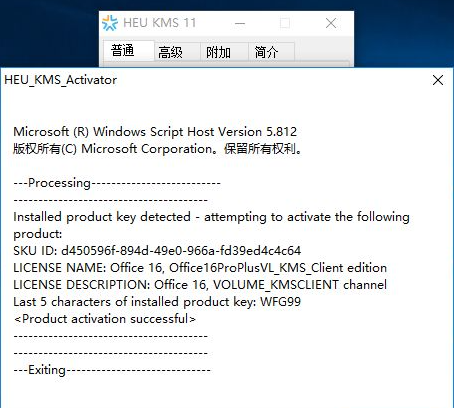Click the LICENSE DESCRIPTION VOLUME_KMSCLIENT line
This screenshot has height=408, width=454.
[x=200, y=284]
